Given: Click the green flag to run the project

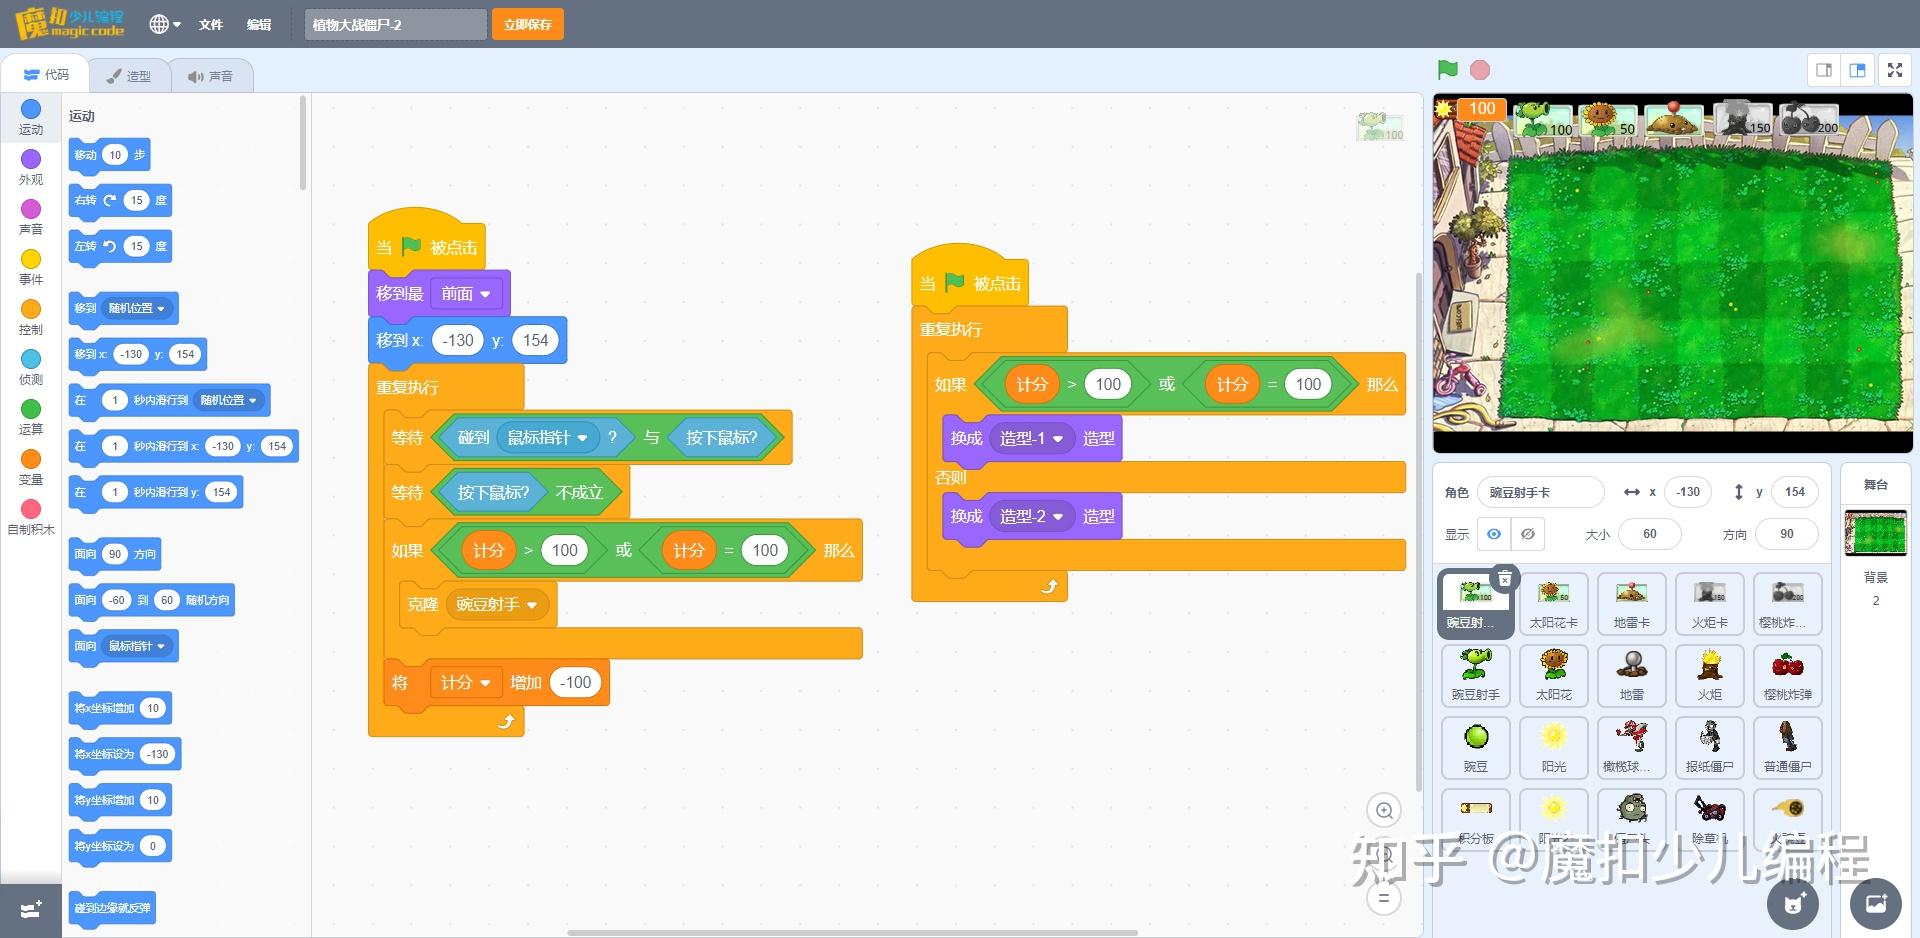Looking at the screenshot, I should (x=1447, y=70).
